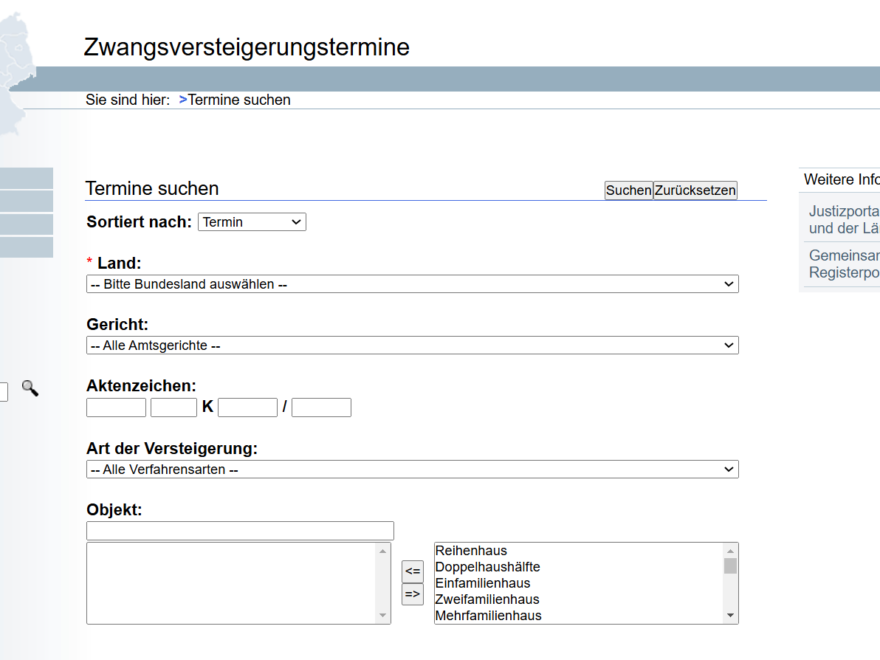
Task: Open the Gericht Amtsgerichte dropdown
Action: [x=412, y=345]
